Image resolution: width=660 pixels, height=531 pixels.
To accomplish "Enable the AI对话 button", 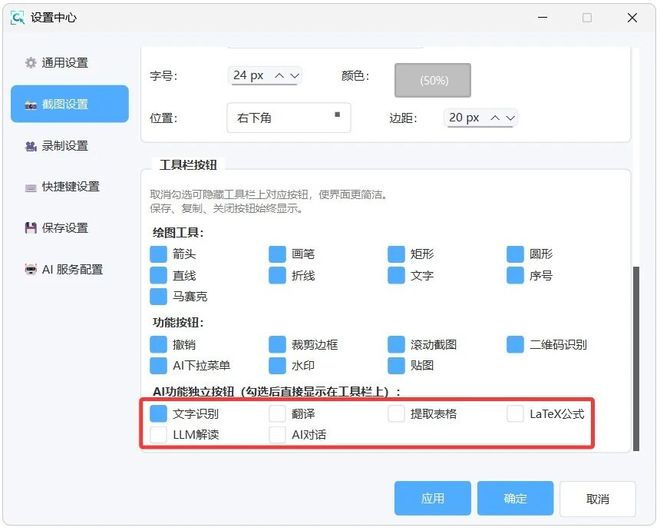I will pyautogui.click(x=277, y=435).
